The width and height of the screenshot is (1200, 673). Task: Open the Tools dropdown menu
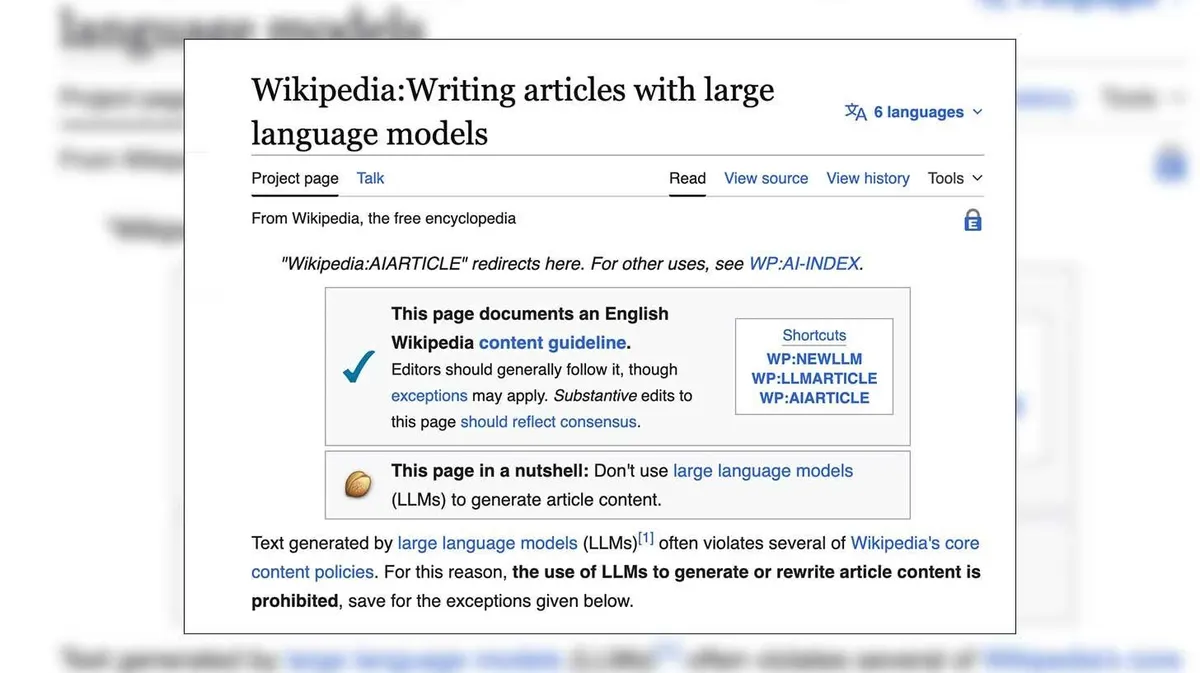tap(955, 178)
